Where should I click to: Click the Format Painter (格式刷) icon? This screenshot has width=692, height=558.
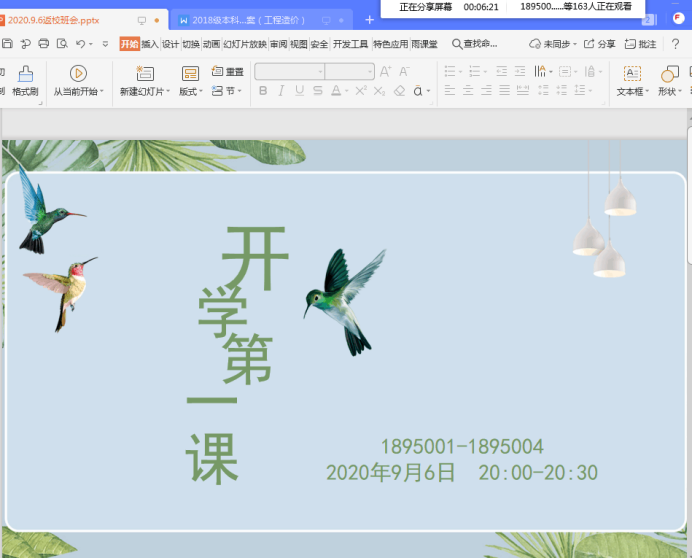[x=25, y=74]
